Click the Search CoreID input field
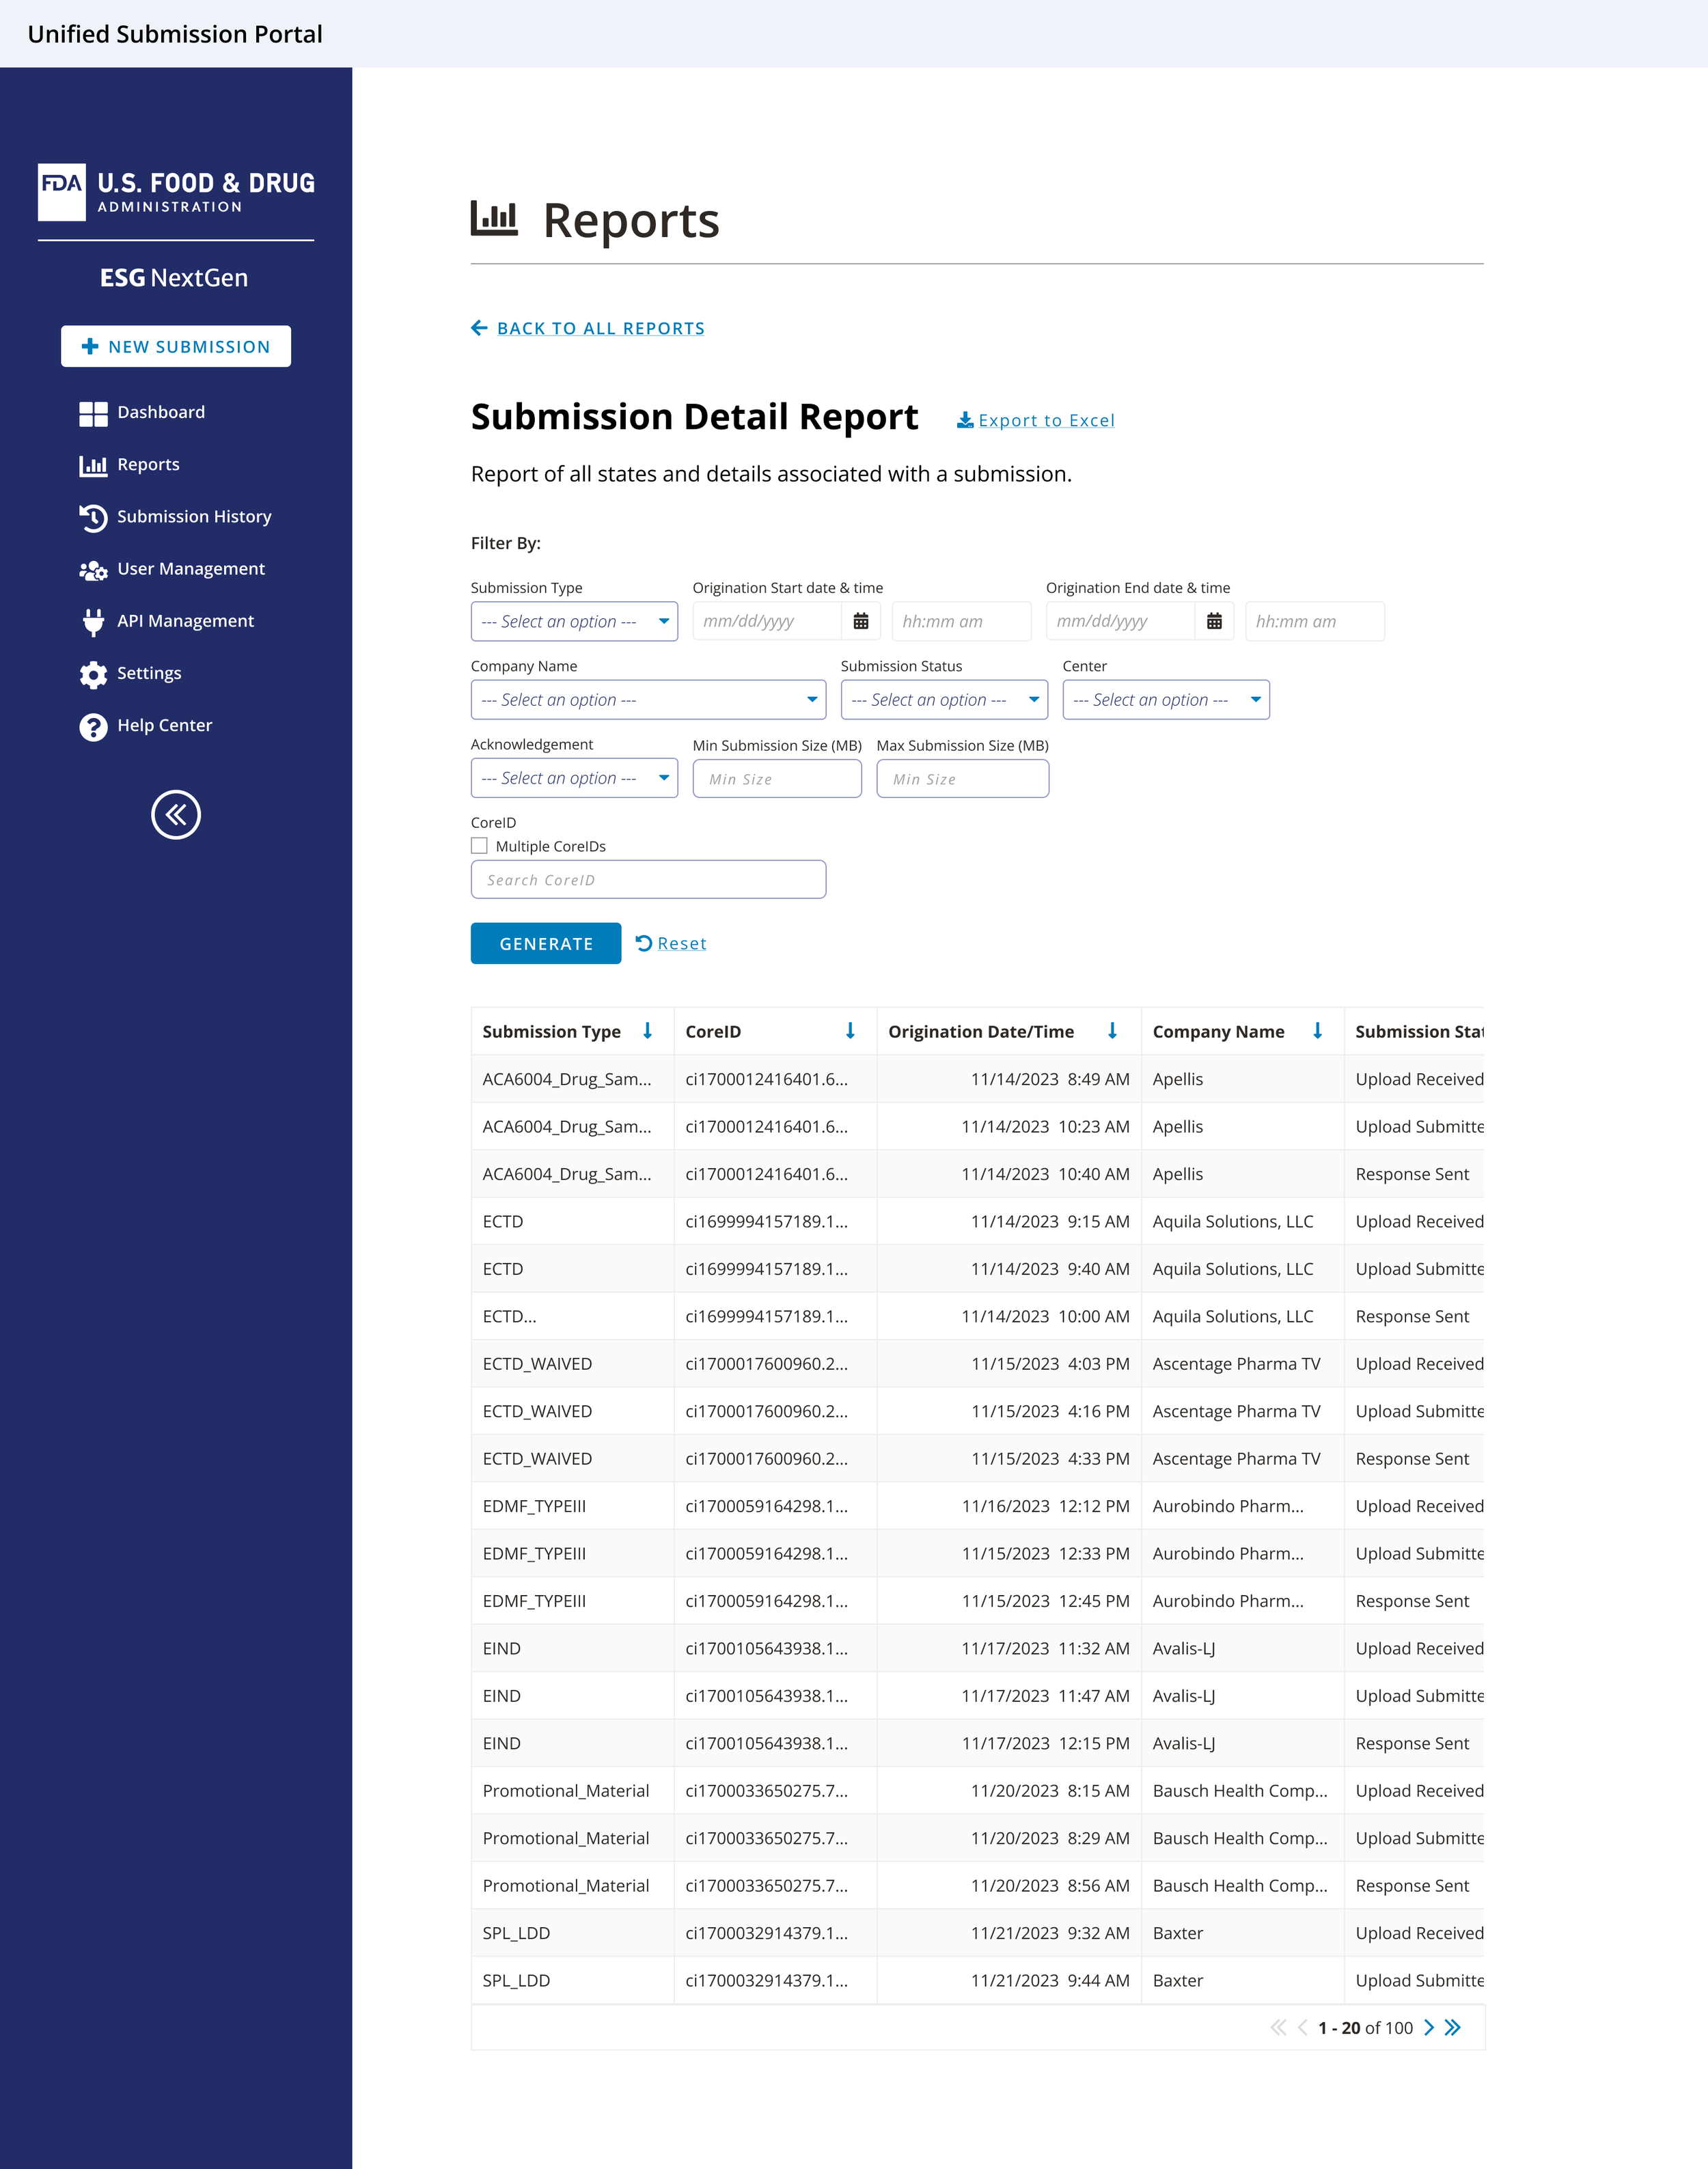 point(648,880)
